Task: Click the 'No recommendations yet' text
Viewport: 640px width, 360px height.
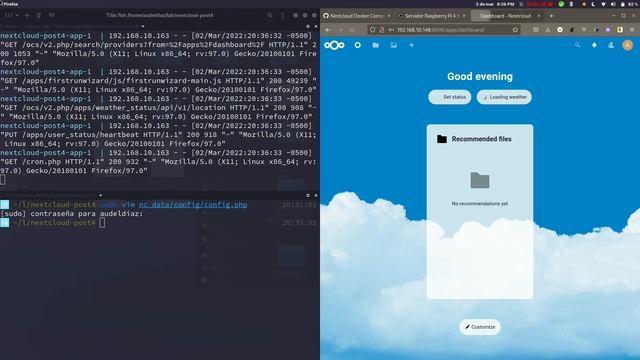Action: (480, 203)
